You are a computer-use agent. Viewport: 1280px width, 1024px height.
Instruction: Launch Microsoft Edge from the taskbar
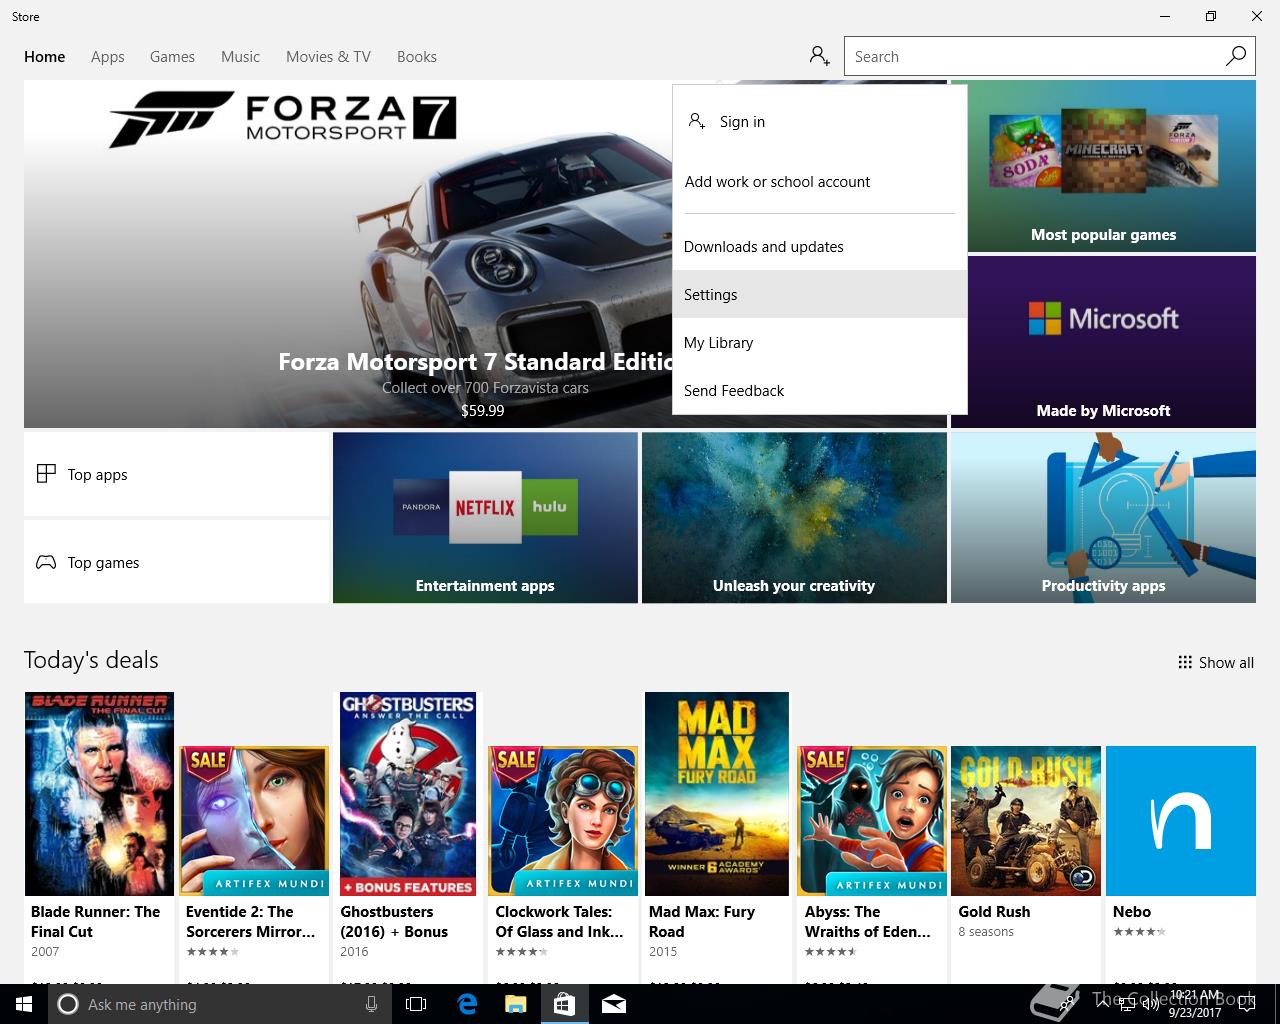coord(467,1004)
